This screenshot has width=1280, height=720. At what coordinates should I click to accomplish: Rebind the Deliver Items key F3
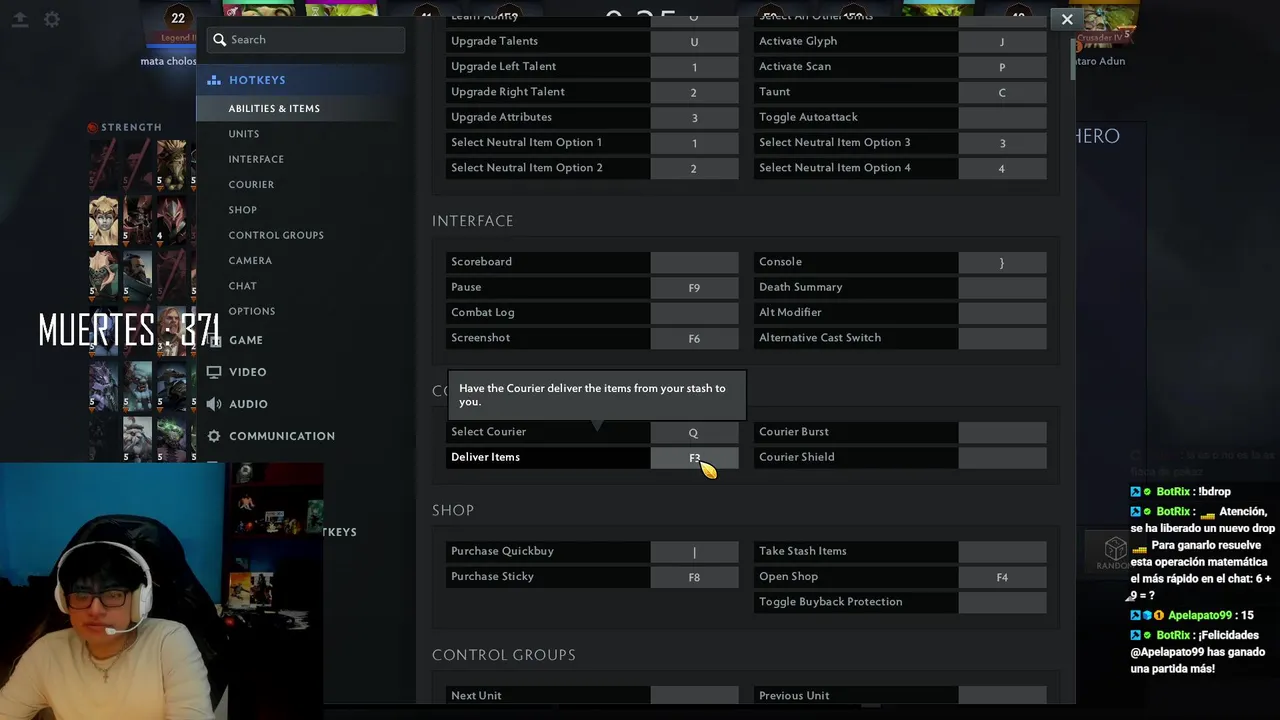[x=694, y=457]
